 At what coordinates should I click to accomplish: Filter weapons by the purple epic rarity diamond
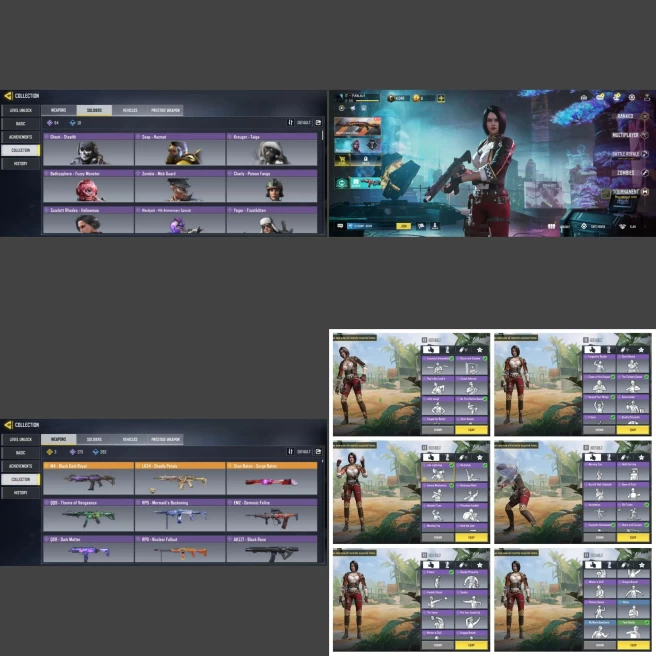click(x=73, y=452)
